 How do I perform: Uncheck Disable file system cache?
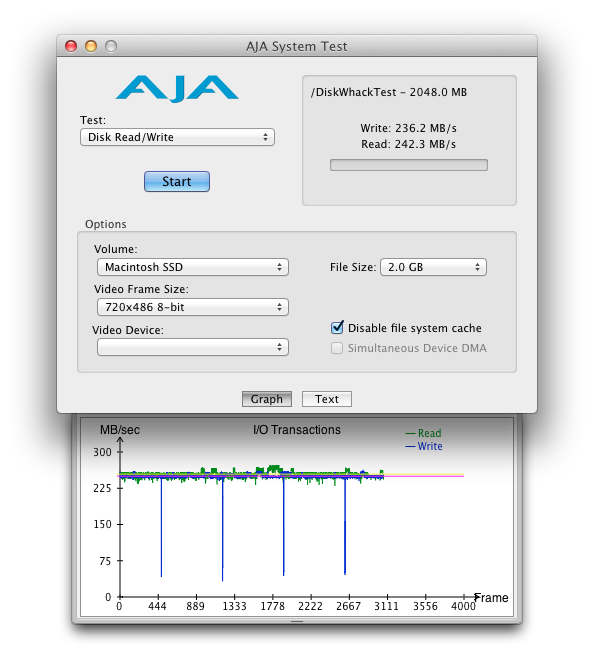337,327
